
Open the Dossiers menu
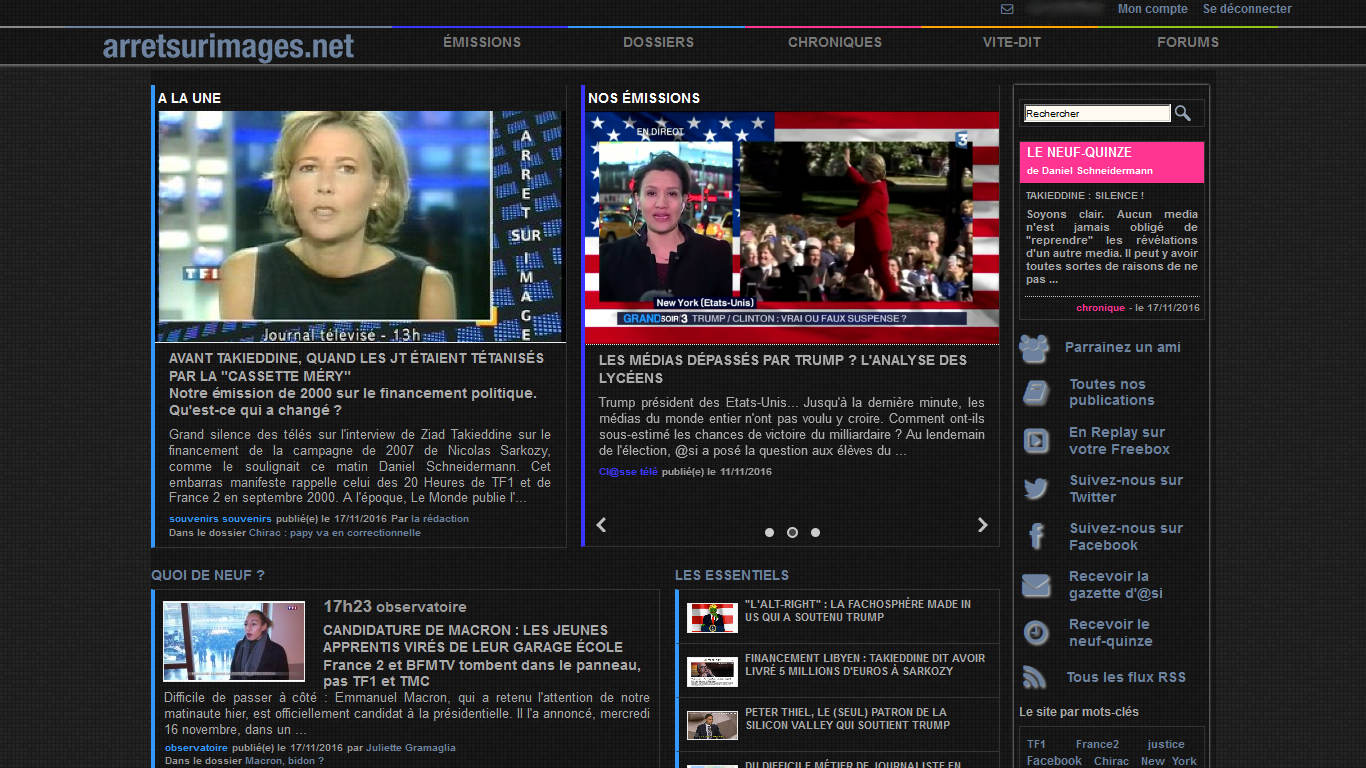pos(658,42)
